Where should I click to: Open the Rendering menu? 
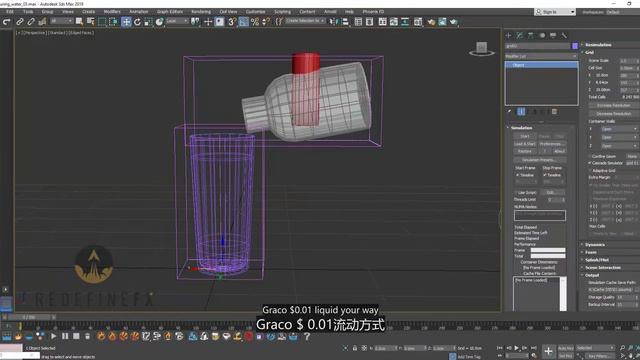[x=201, y=11]
